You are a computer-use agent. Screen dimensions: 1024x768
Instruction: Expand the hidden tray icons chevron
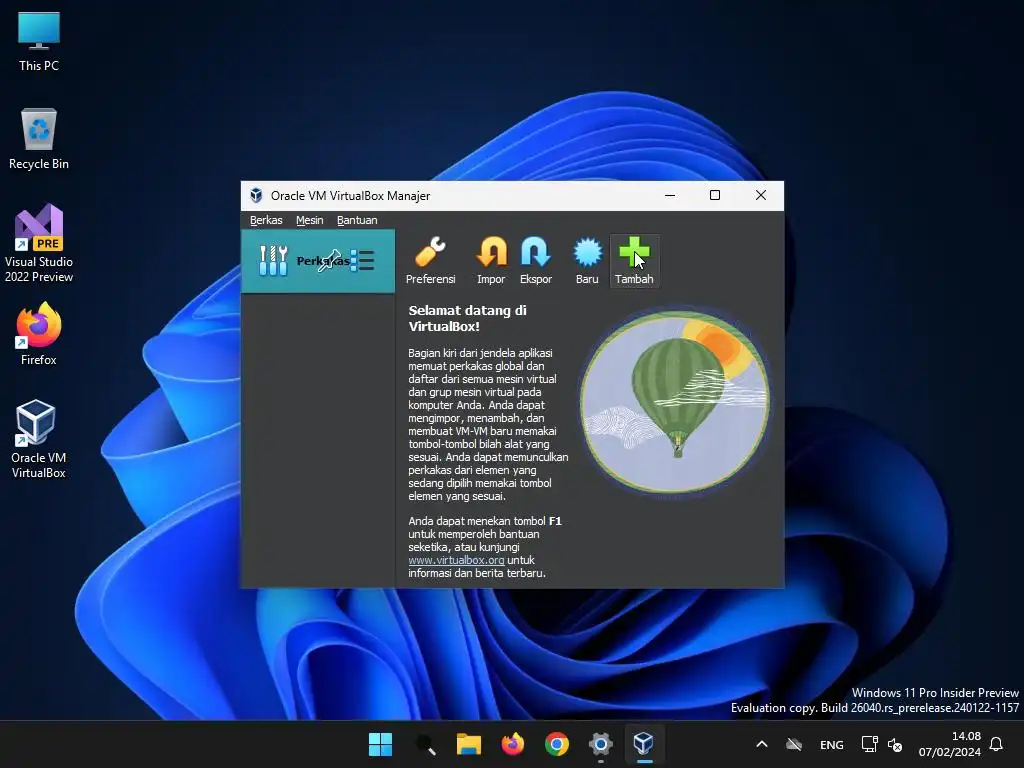tap(761, 744)
